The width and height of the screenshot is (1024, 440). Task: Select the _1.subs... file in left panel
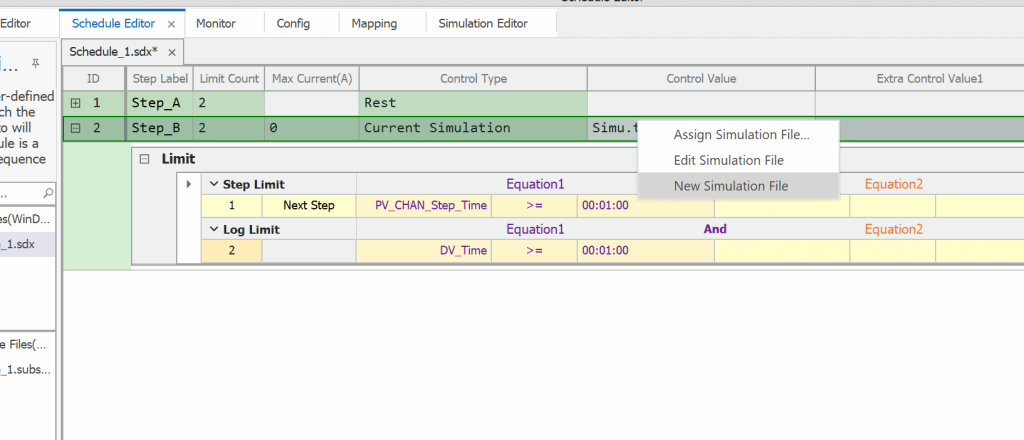(x=25, y=369)
